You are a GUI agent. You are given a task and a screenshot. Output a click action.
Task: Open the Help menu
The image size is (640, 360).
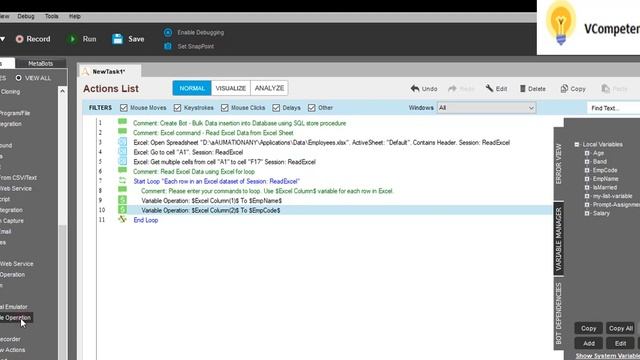tap(75, 16)
